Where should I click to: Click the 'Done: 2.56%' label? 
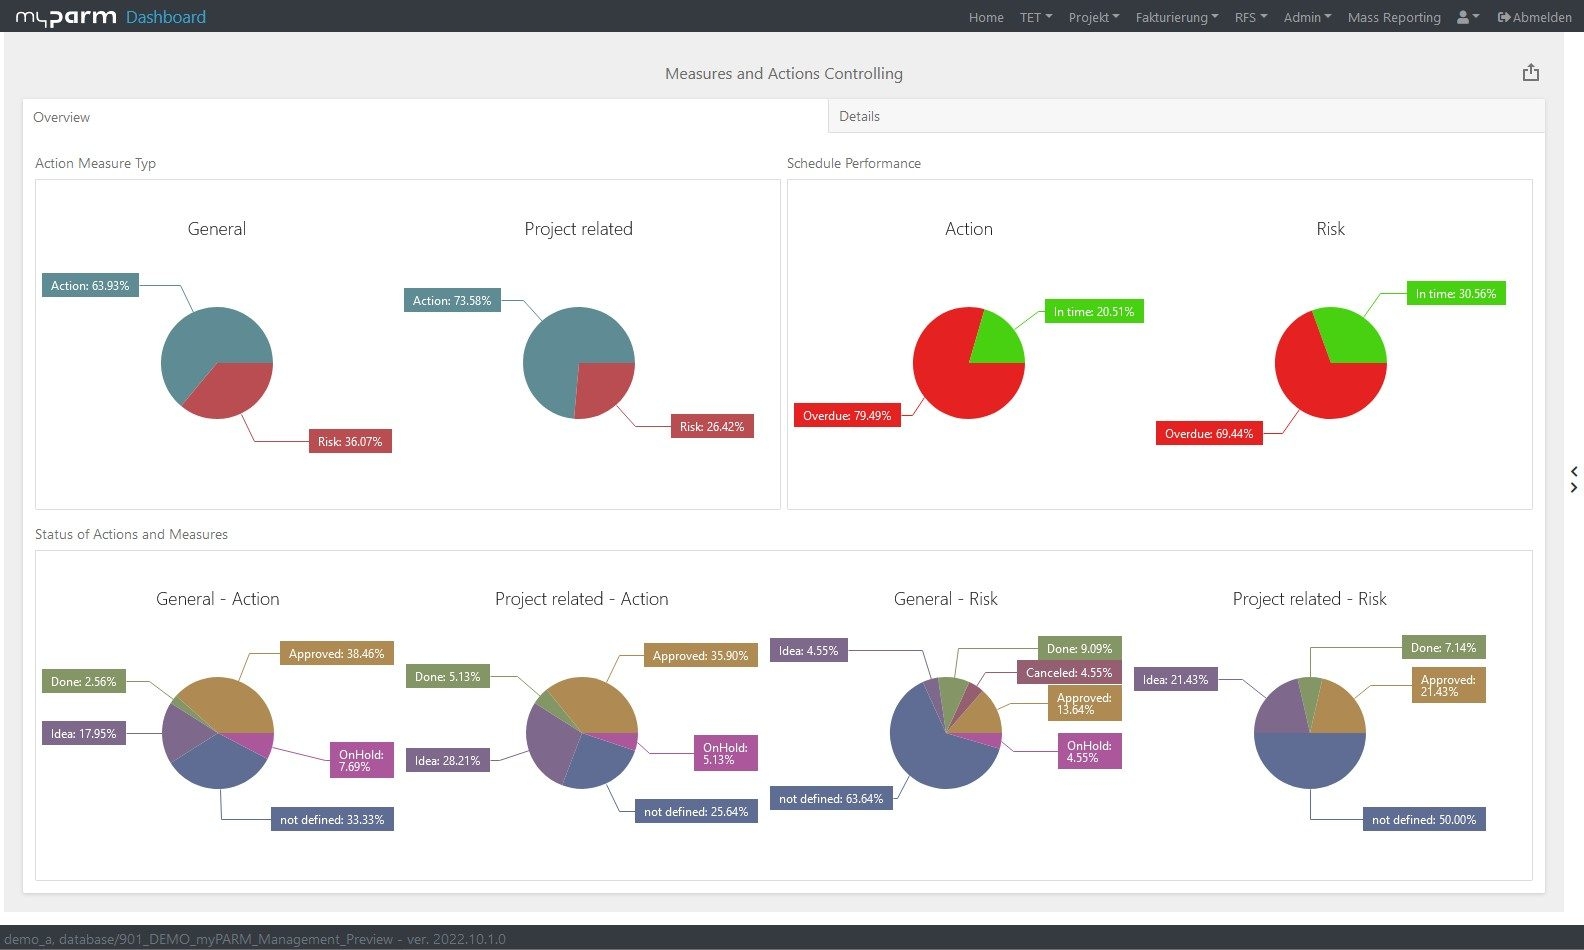(x=83, y=681)
